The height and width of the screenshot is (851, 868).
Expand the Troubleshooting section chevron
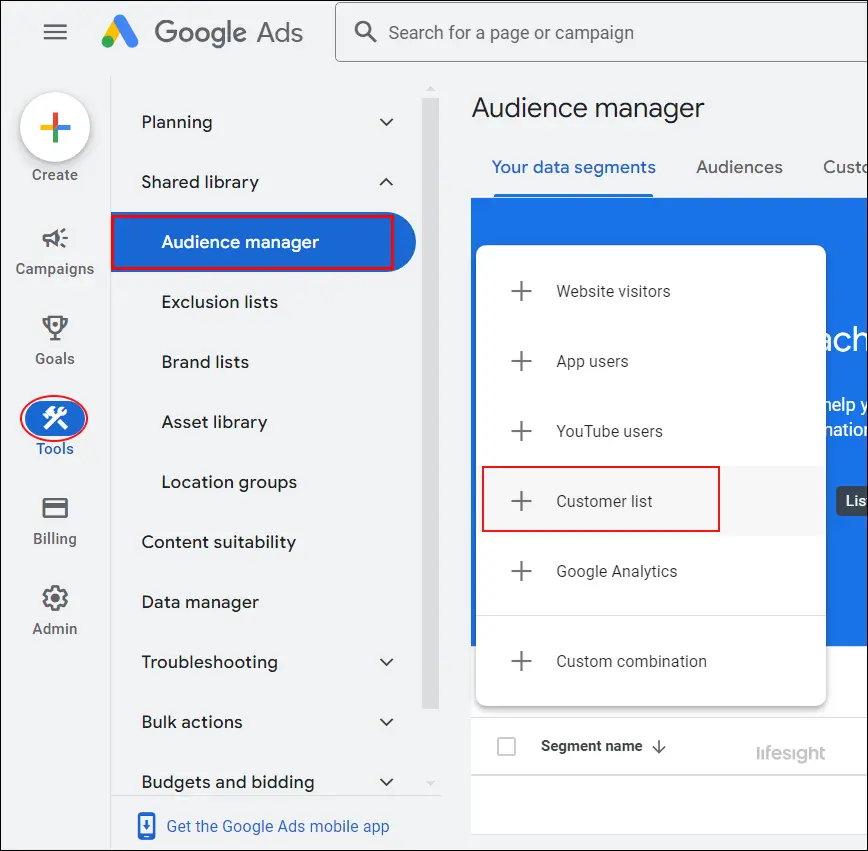click(386, 662)
